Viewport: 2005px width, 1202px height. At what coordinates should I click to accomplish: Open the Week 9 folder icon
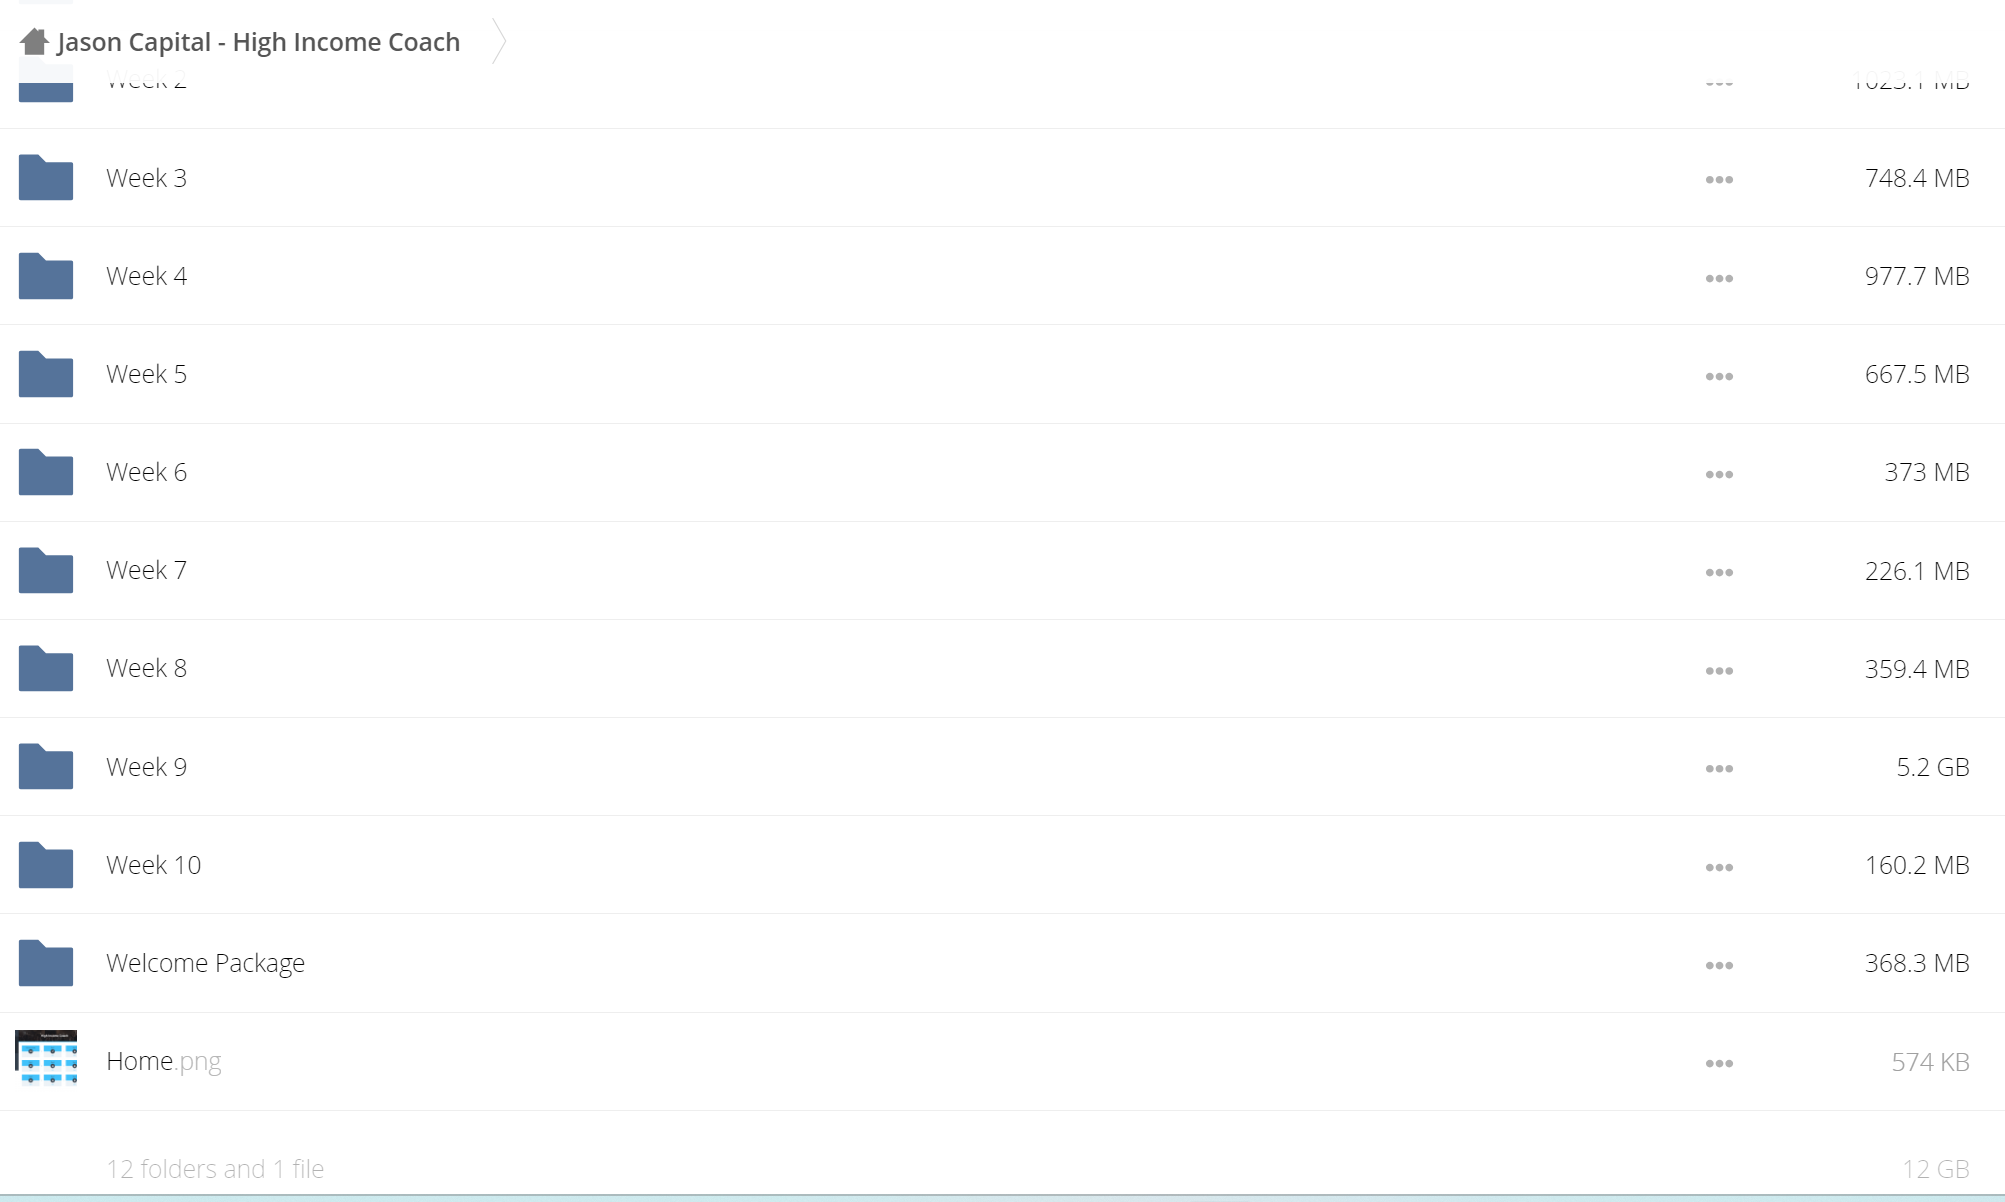click(46, 766)
